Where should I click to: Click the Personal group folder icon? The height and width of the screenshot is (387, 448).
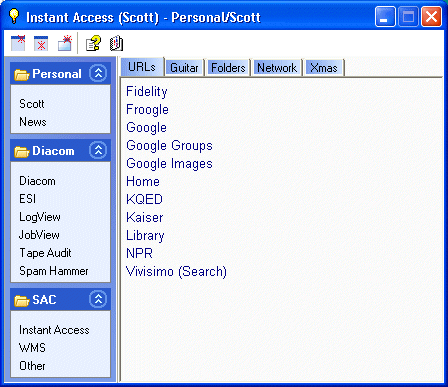point(22,74)
